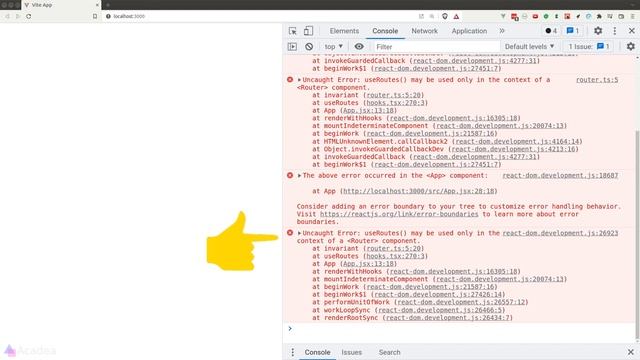This screenshot has width=640, height=360.
Task: Open the Elements tab
Action: point(344,31)
